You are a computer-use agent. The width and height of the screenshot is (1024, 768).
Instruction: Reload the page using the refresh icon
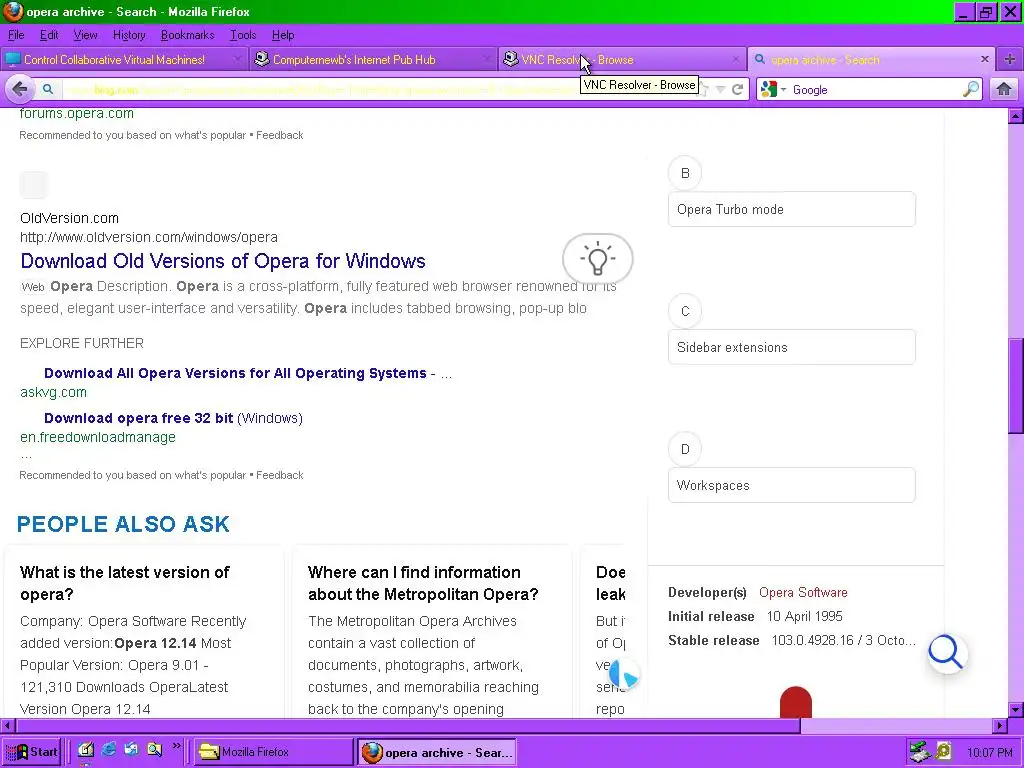point(737,89)
